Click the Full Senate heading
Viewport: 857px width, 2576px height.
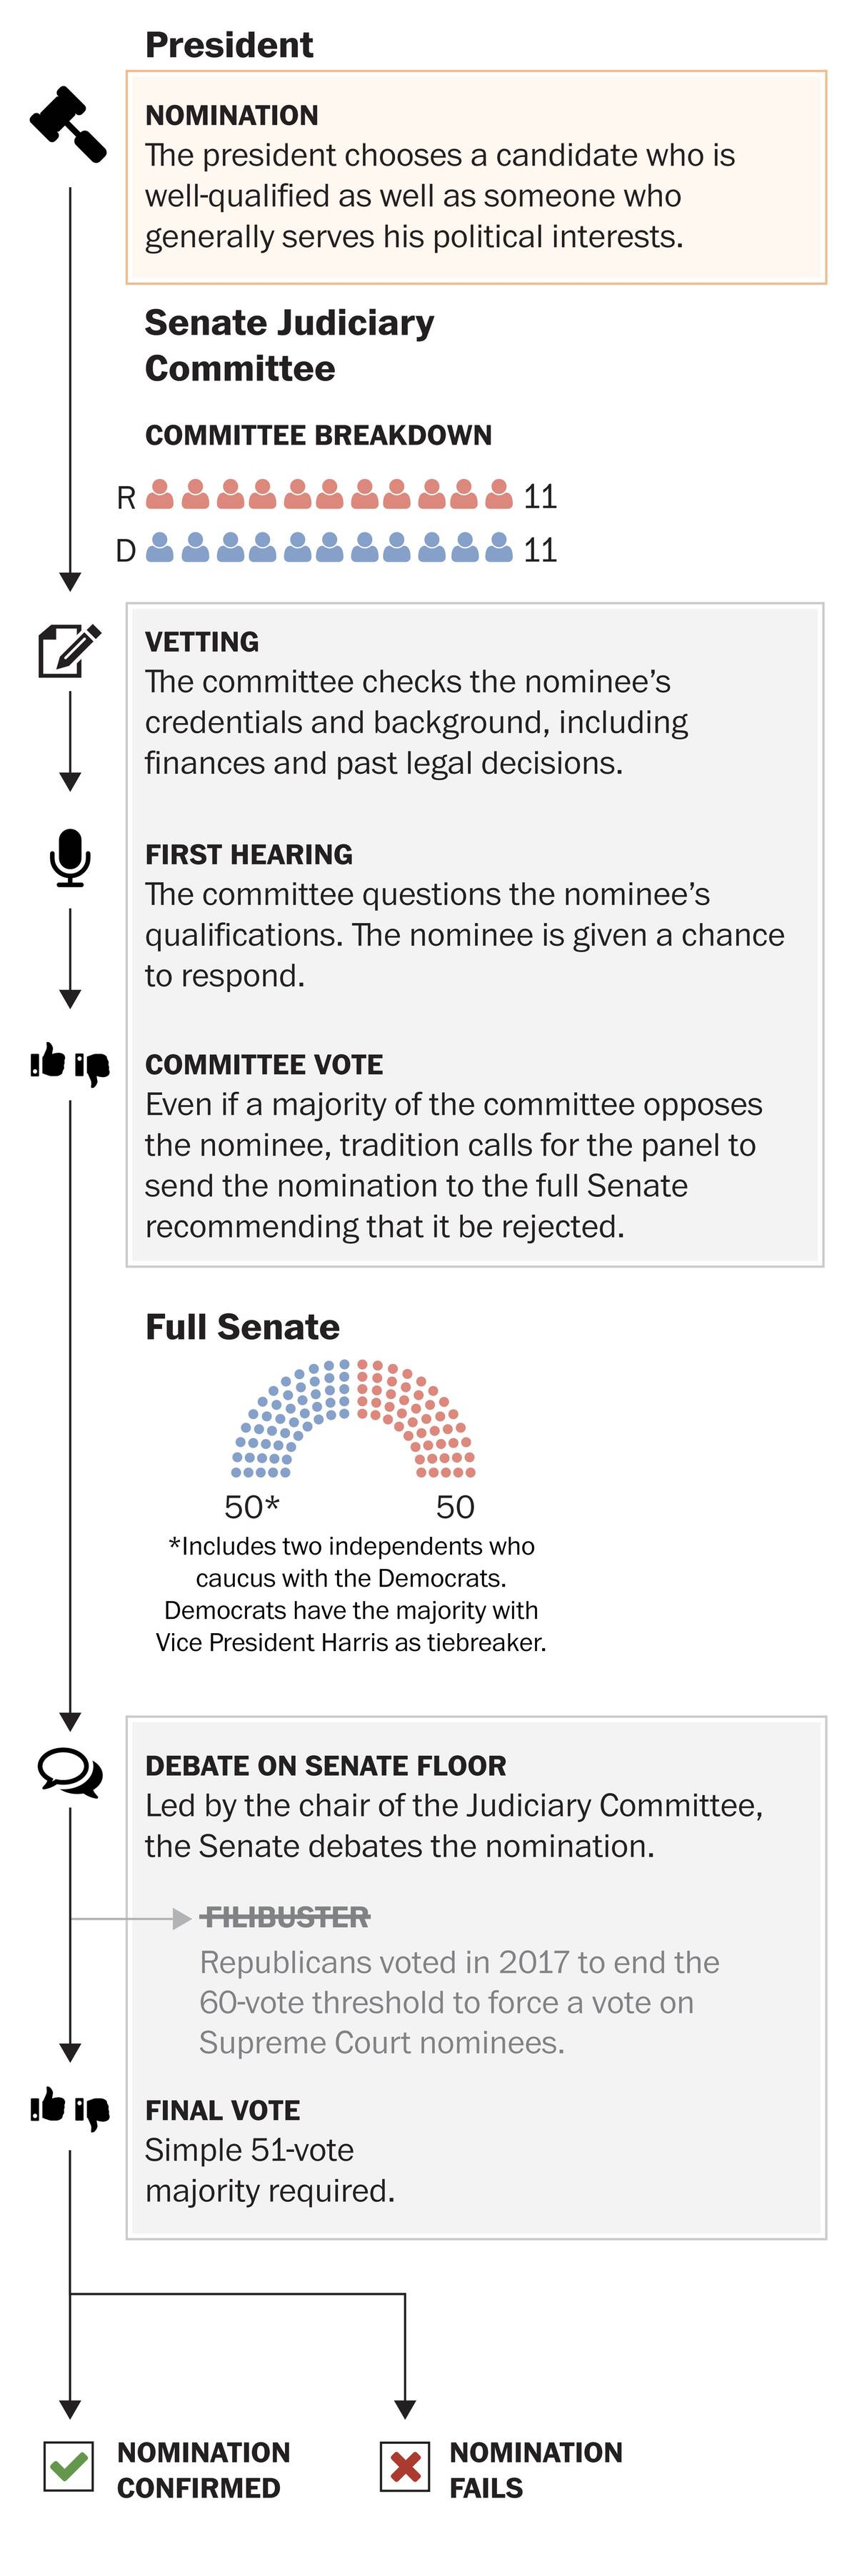[x=242, y=1327]
